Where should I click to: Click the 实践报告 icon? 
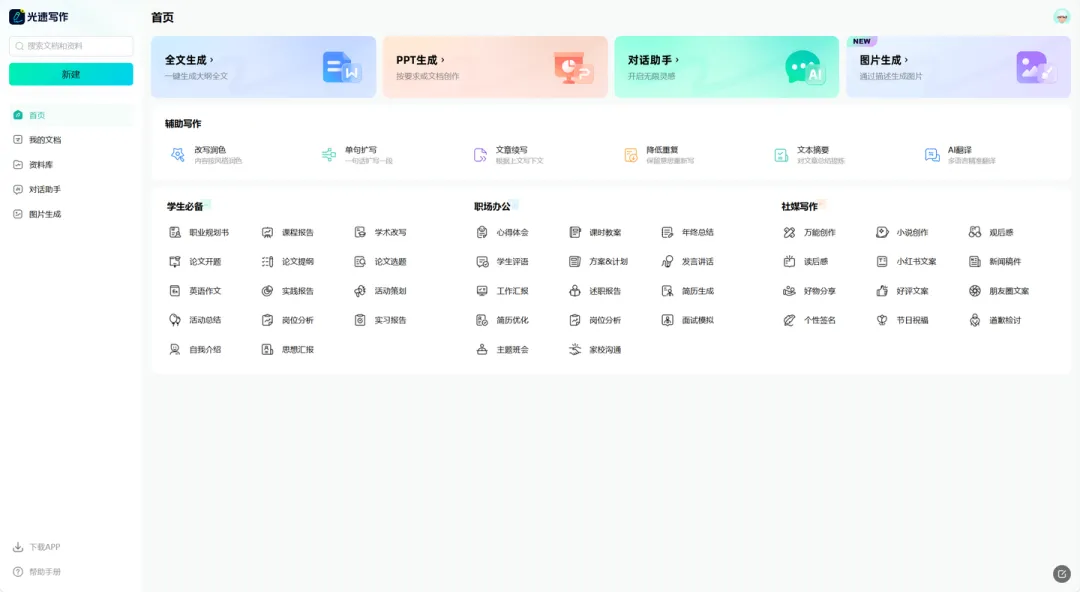coord(267,292)
